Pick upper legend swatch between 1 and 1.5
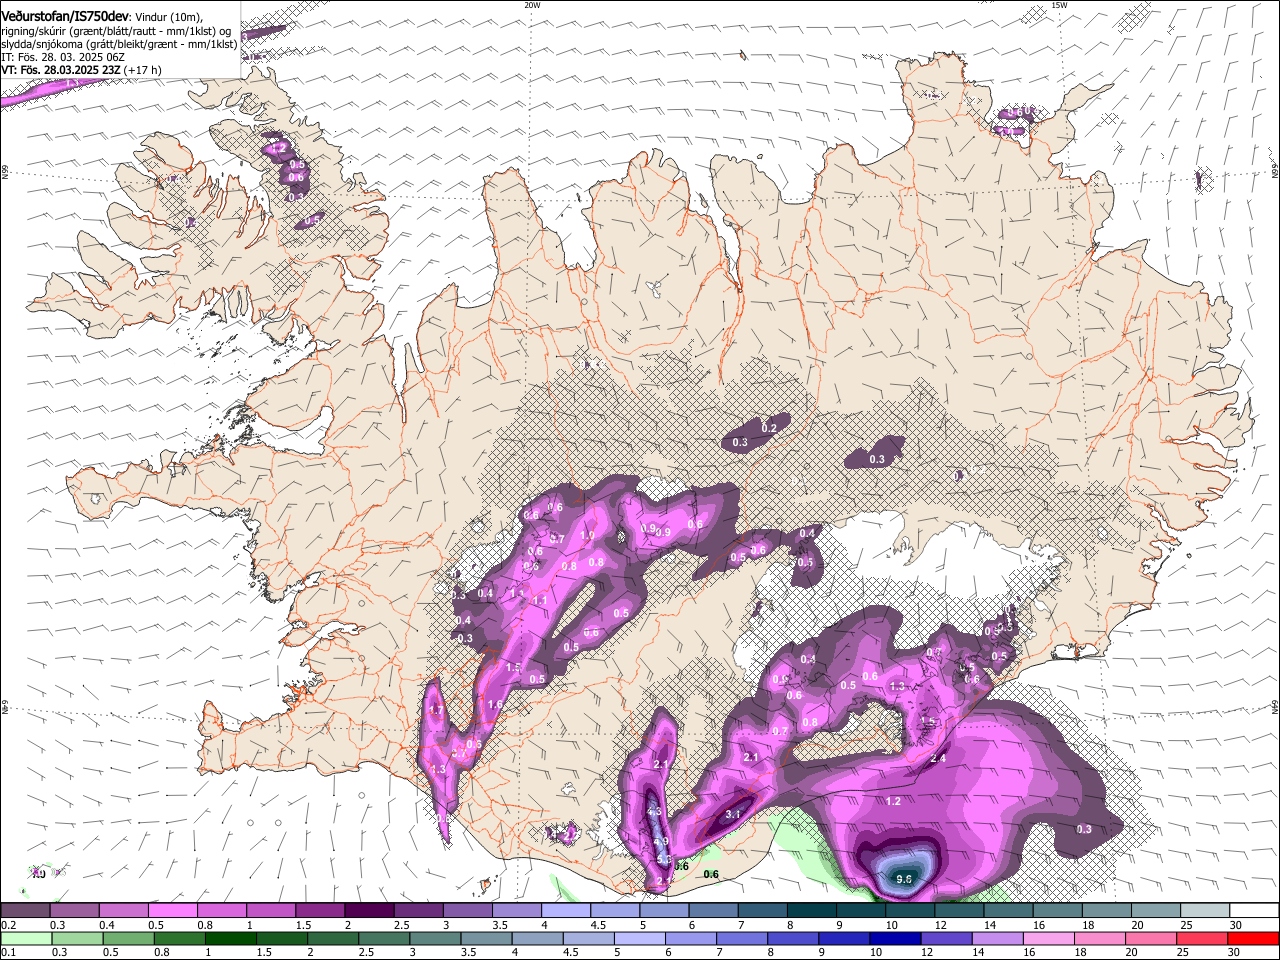This screenshot has height=960, width=1280. [x=271, y=911]
